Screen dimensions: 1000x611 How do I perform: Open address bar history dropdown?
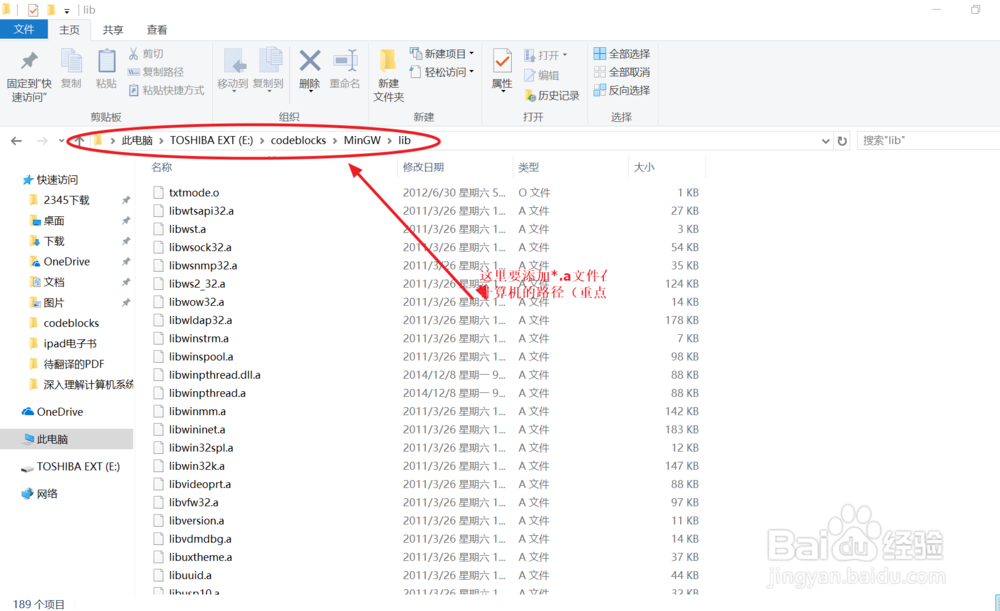pos(825,141)
